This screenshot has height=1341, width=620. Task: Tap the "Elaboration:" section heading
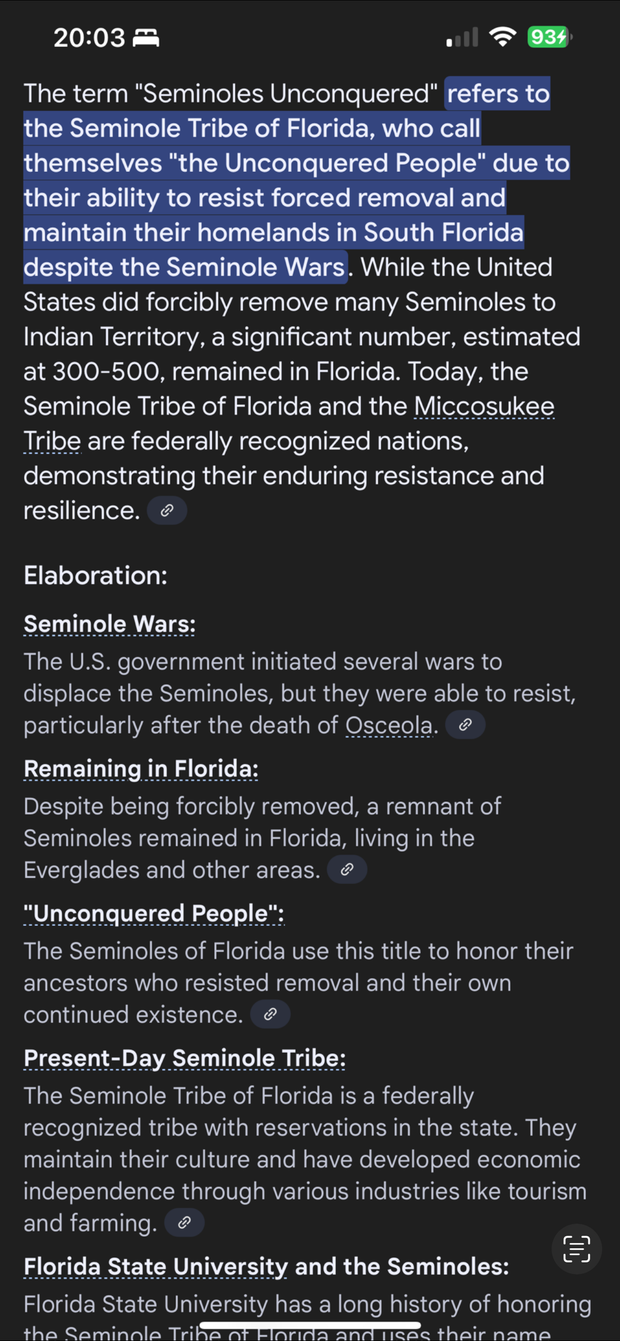(x=95, y=576)
